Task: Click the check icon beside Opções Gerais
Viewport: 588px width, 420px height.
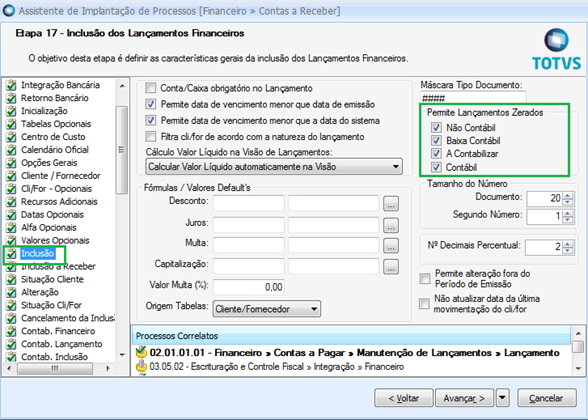Action: click(11, 163)
